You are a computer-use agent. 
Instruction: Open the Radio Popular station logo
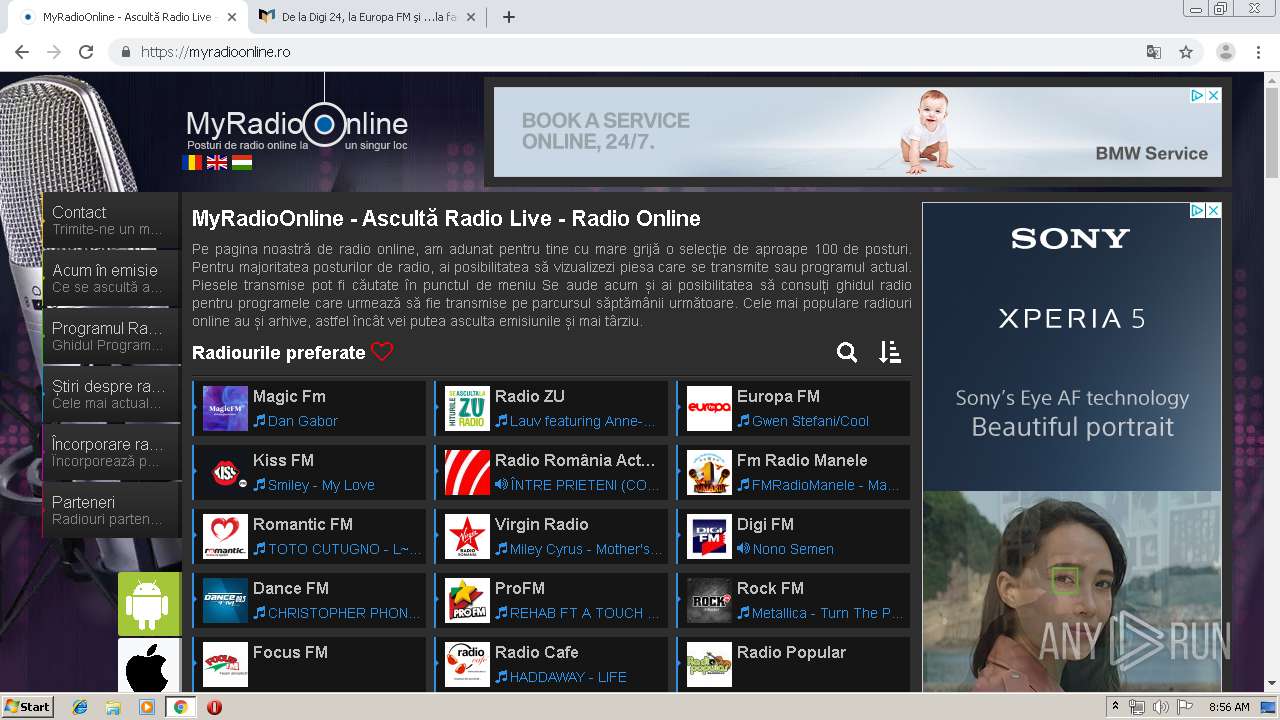(709, 664)
